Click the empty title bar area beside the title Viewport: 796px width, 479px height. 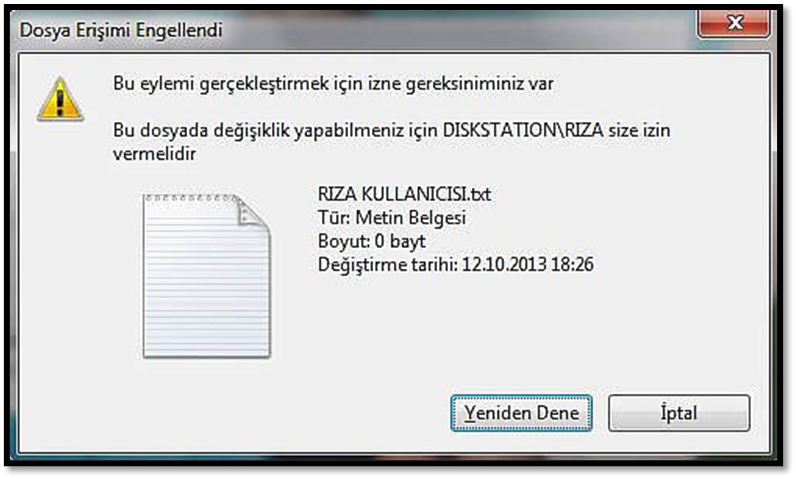tap(457, 30)
